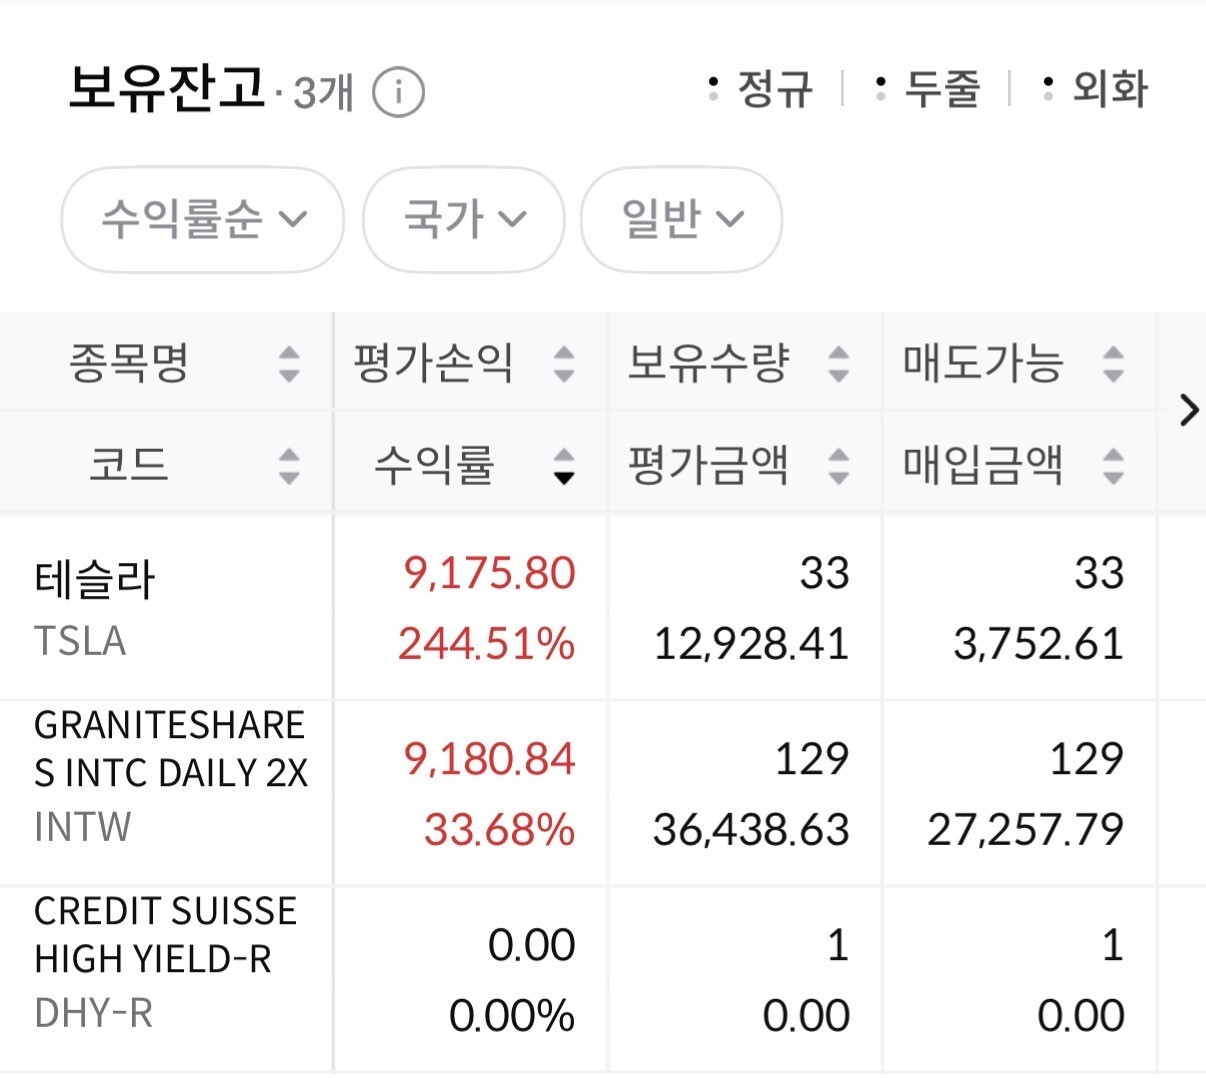Select the 외화 currency option
The height and width of the screenshot is (1078, 1206).
point(1095,89)
